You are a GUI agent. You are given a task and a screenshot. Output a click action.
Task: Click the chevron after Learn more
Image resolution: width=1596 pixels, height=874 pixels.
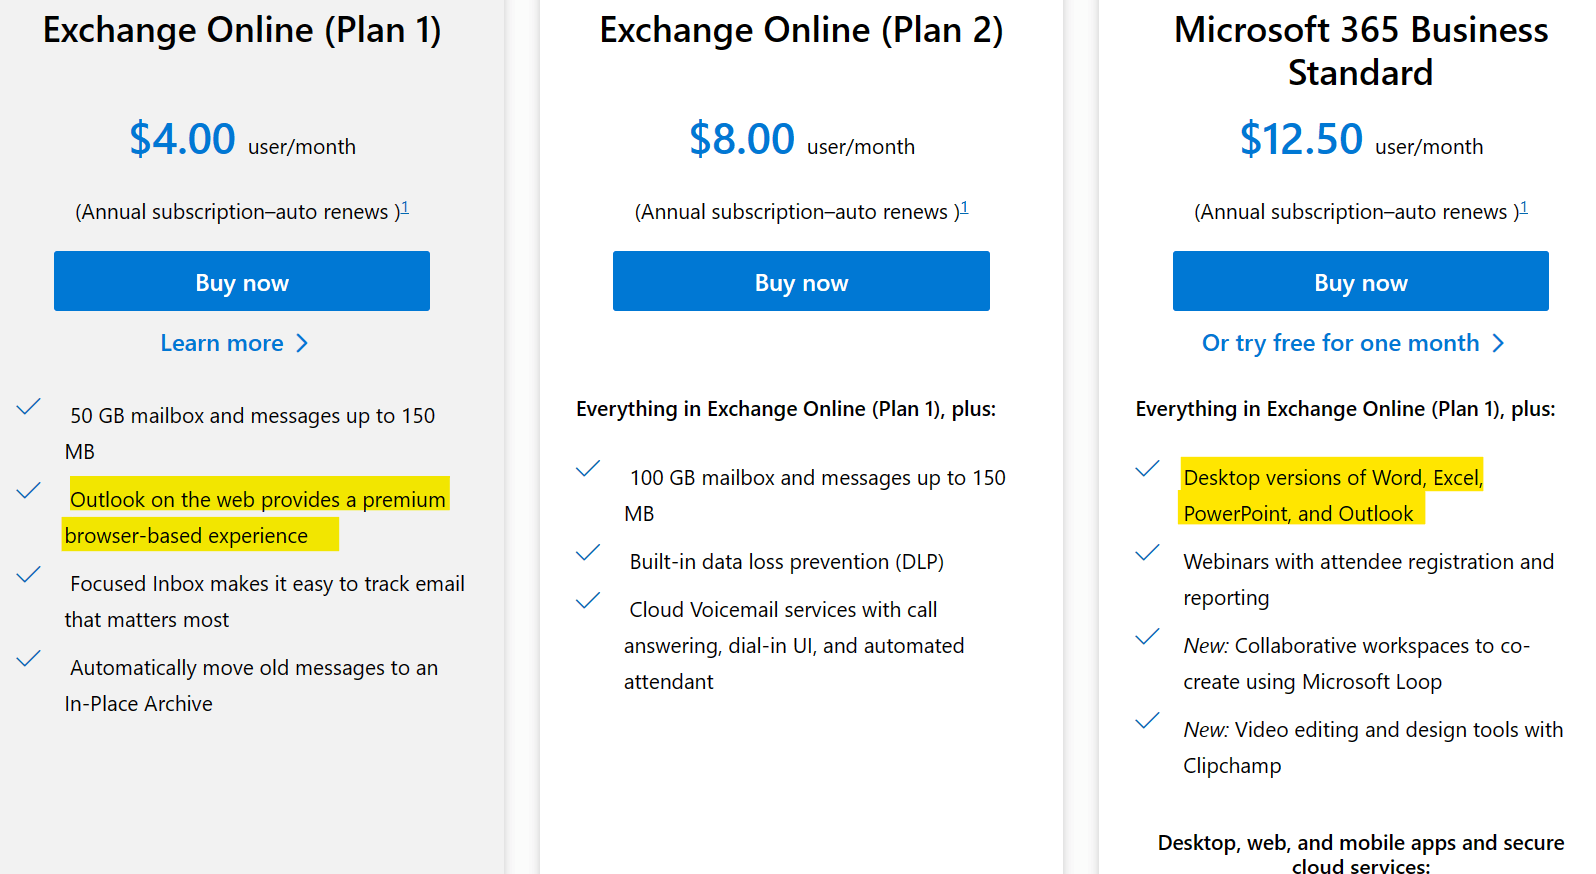coord(302,343)
